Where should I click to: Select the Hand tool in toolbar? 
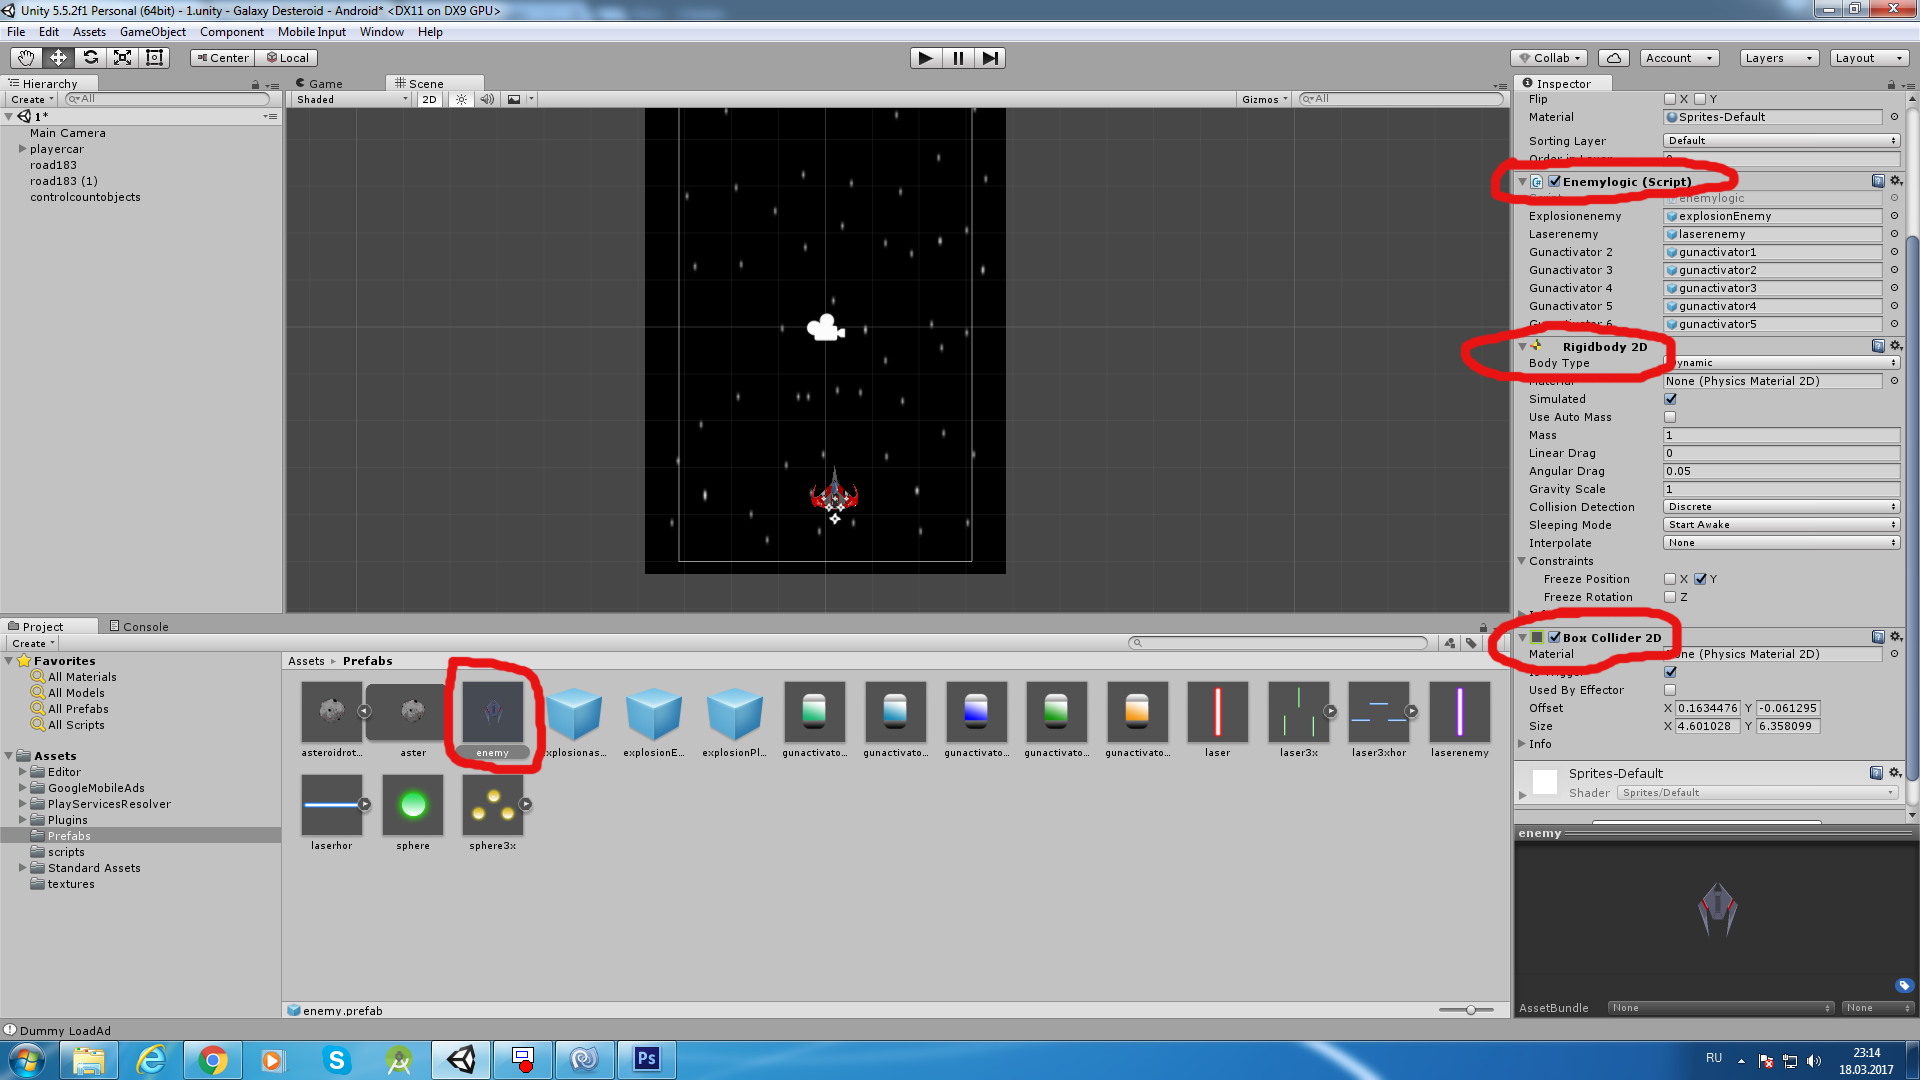(x=26, y=58)
